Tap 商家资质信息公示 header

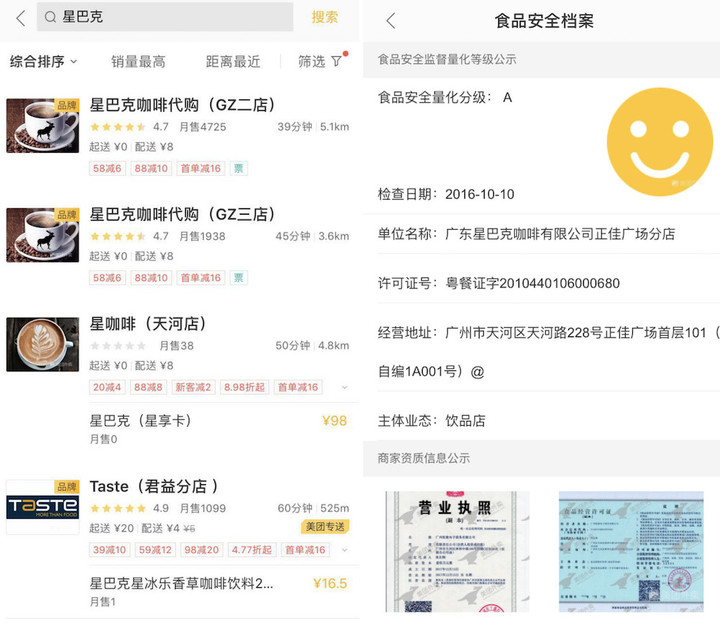(424, 458)
